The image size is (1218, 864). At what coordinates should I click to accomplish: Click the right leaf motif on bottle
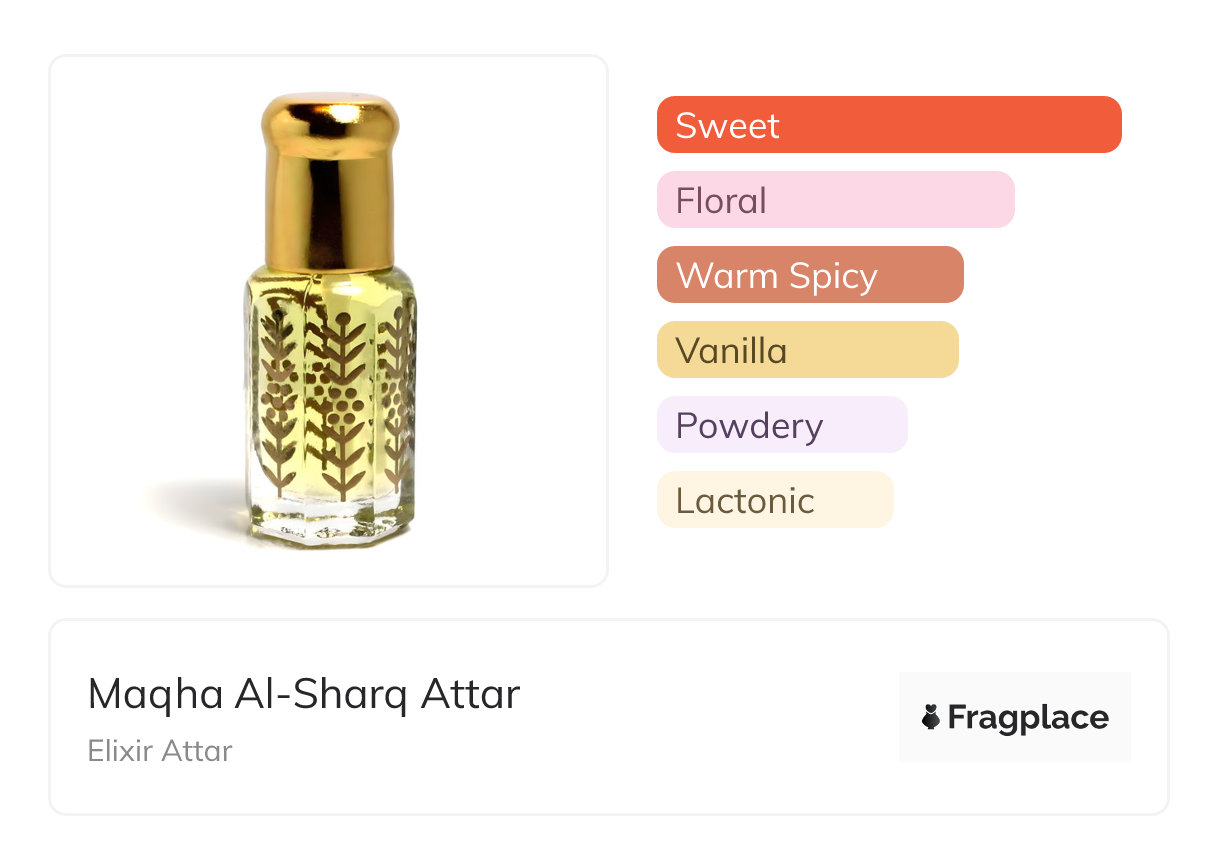click(398, 400)
